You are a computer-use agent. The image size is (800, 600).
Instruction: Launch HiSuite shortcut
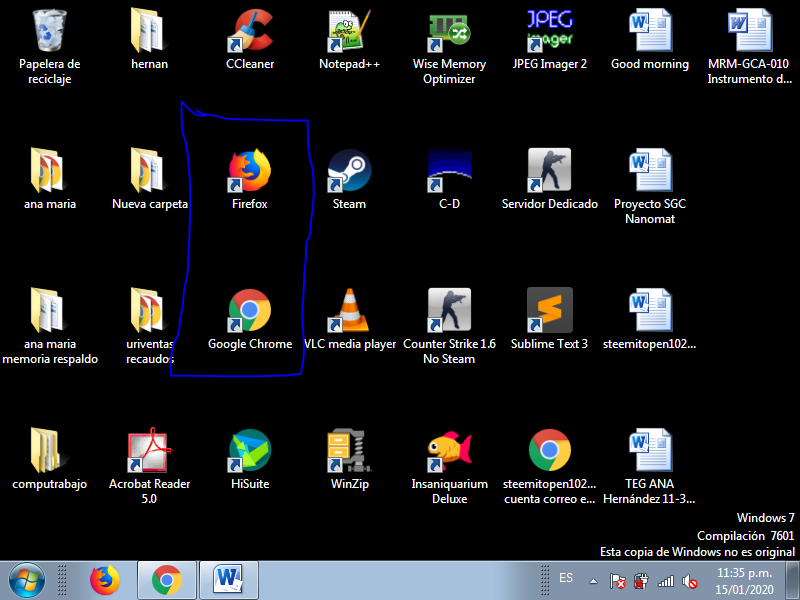click(249, 451)
